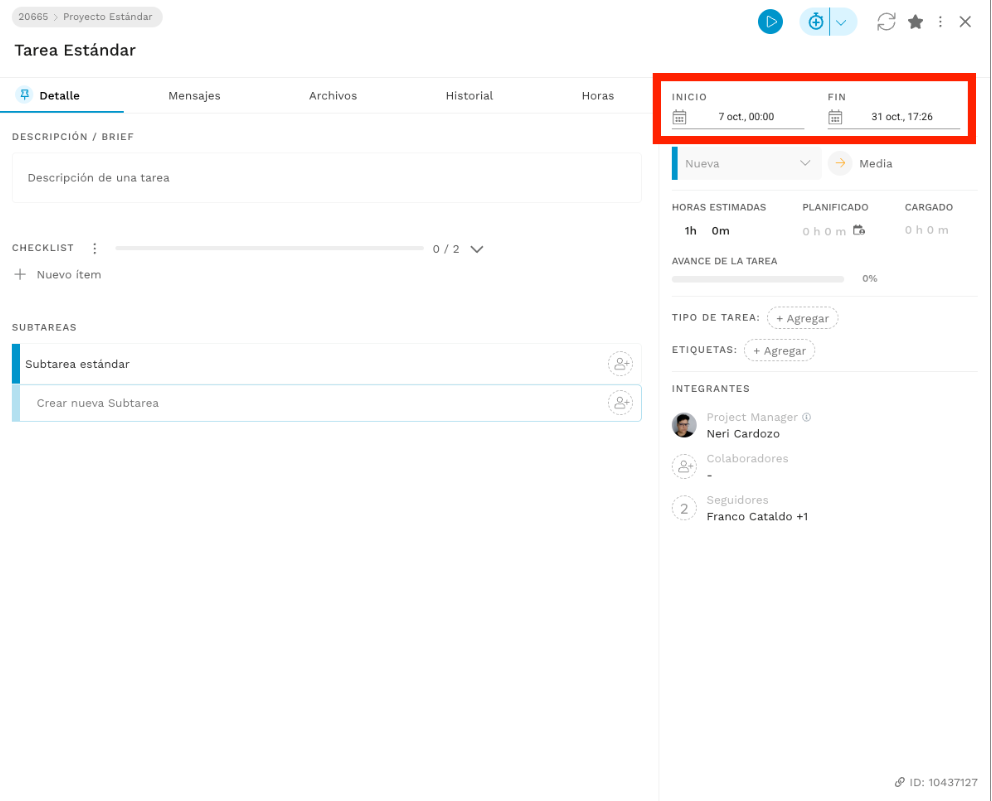Click the Media priority label
Viewport: 992px width, 801px height.
(x=876, y=164)
